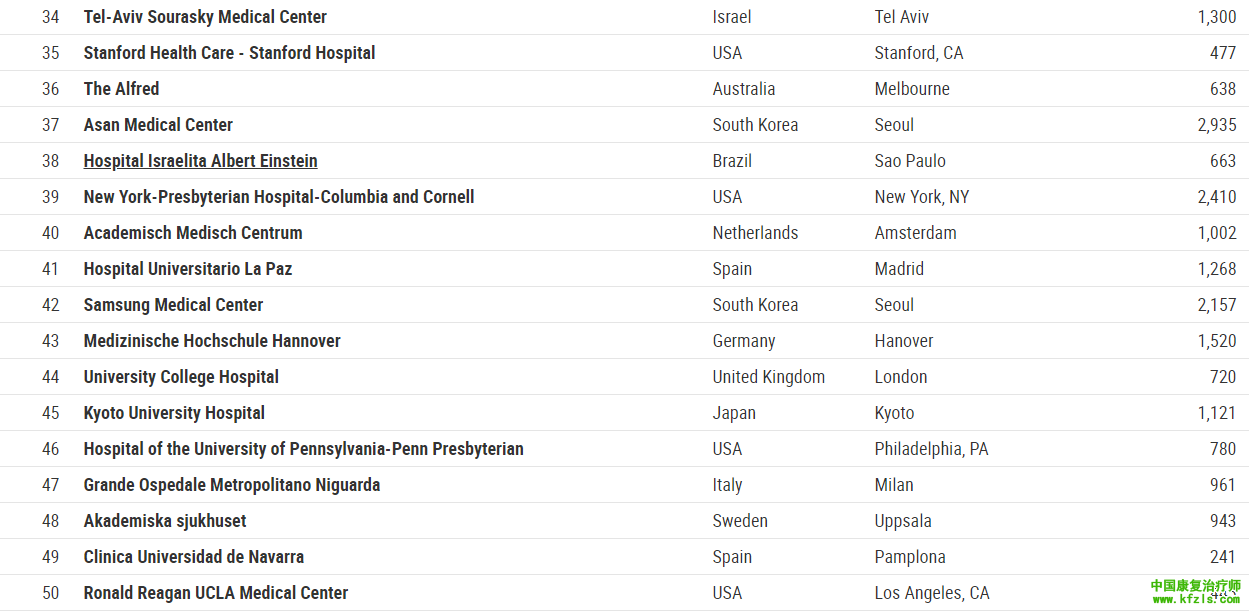Select Academisch Medisch Centrum entry

click(193, 233)
